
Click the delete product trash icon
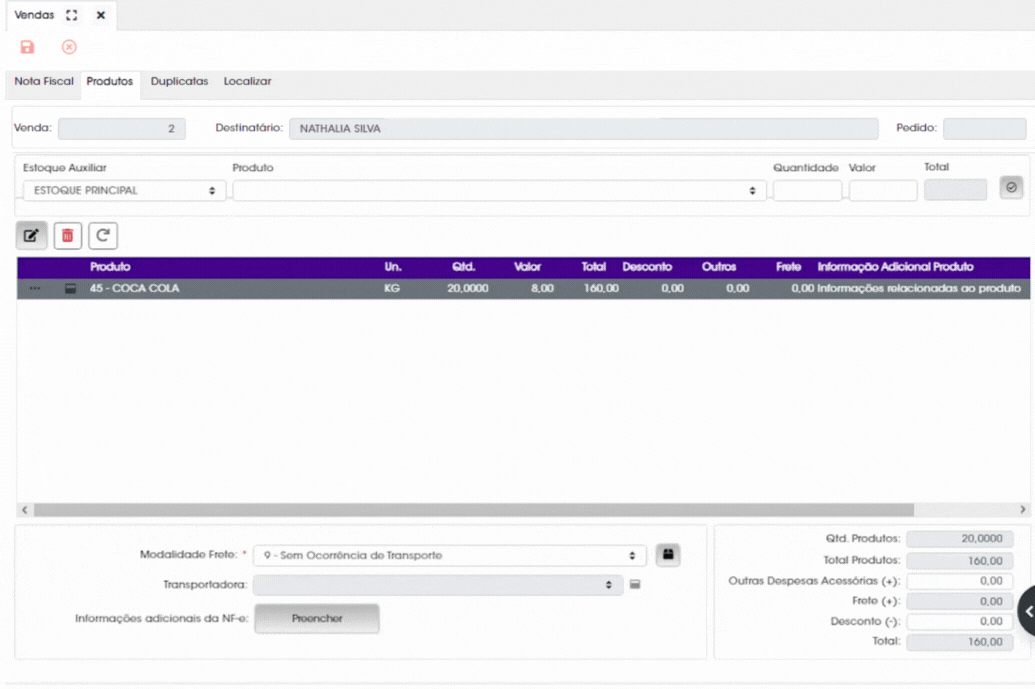point(67,236)
